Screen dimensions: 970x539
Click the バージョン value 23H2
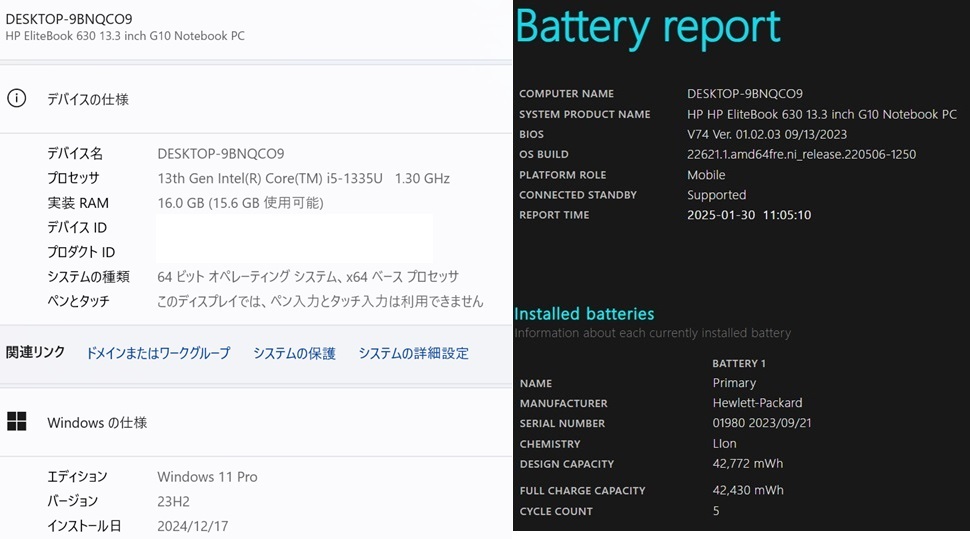(x=173, y=501)
